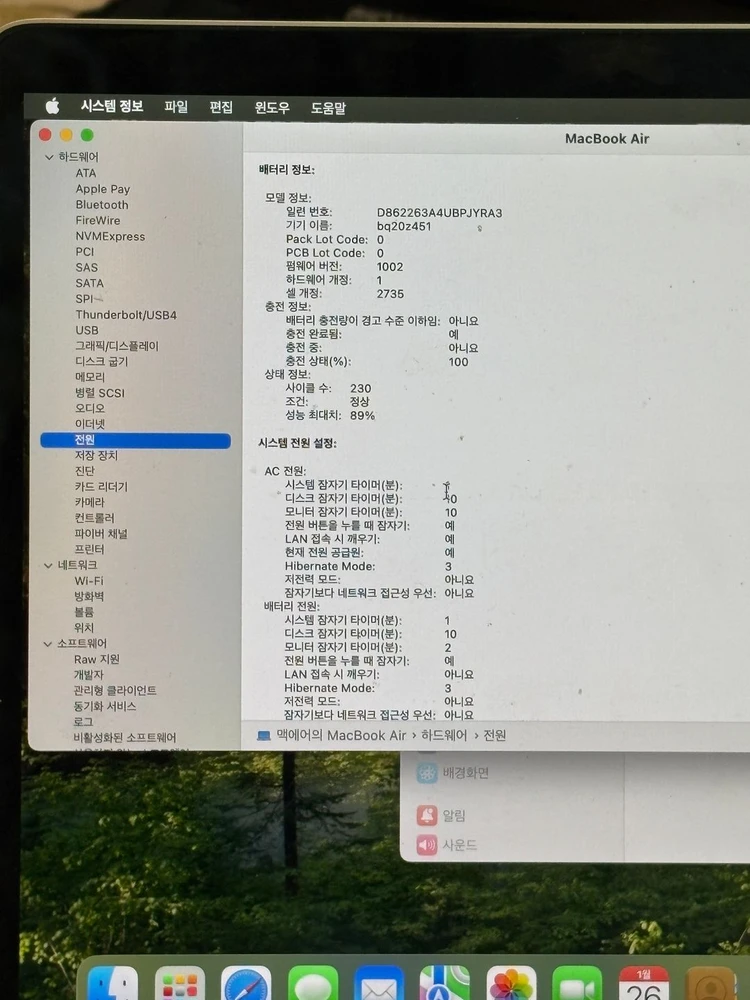Click 전원 in the path bar
Viewport: 750px width, 1000px height.
pyautogui.click(x=494, y=735)
